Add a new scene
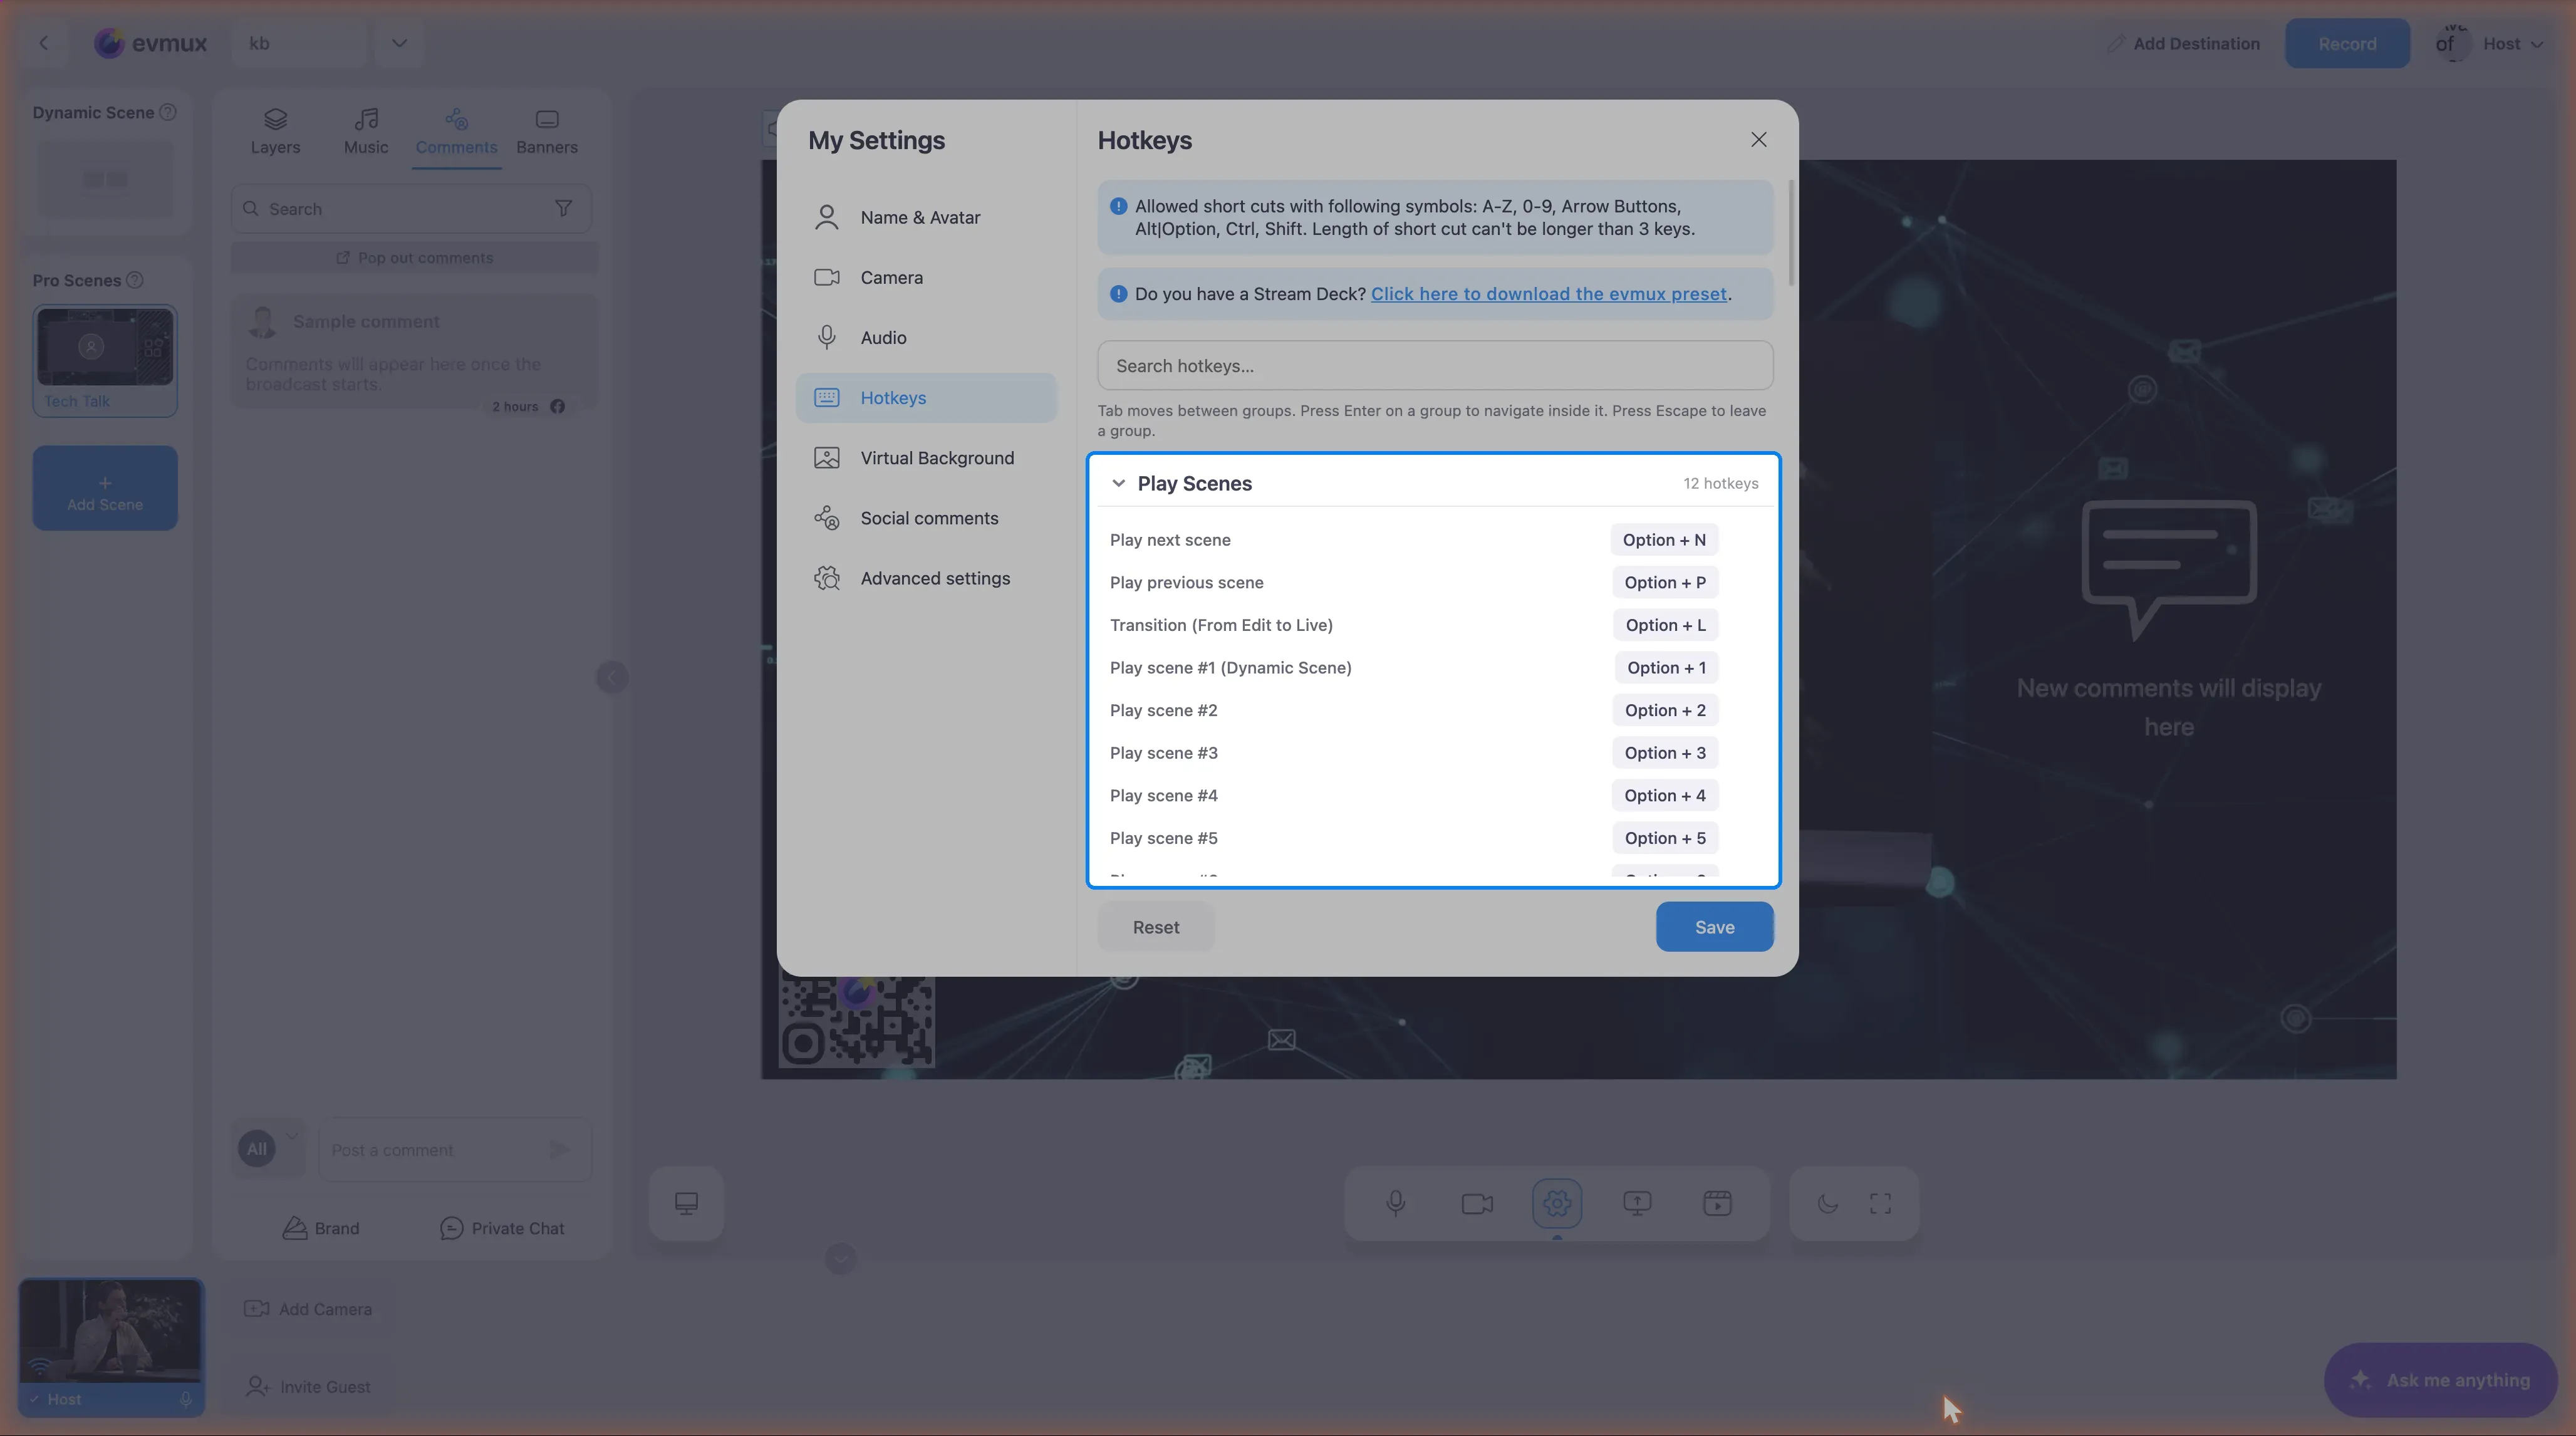The width and height of the screenshot is (2576, 1436). point(105,488)
